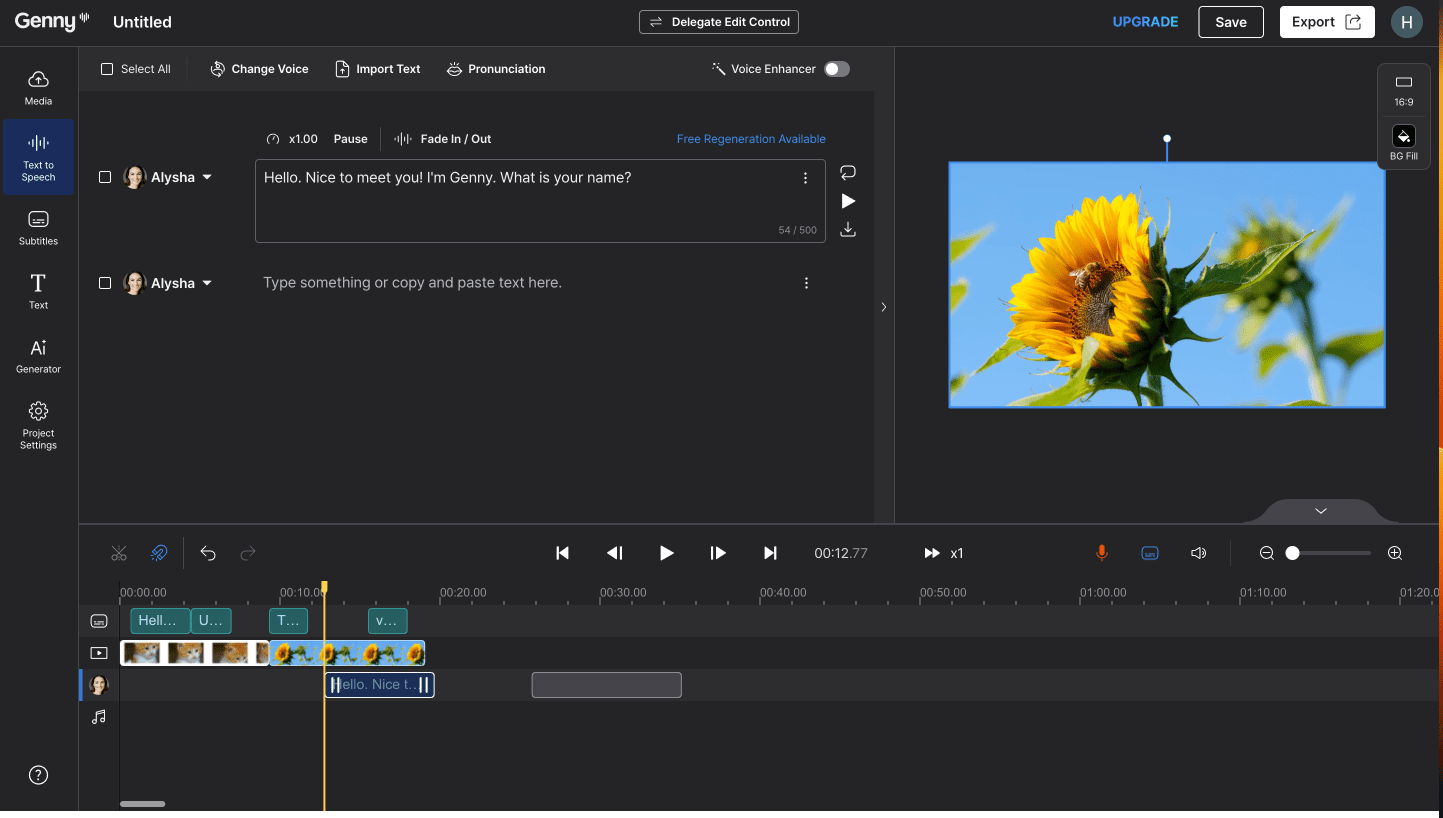Open the BG Fill option
Viewport: 1443px width, 818px height.
pyautogui.click(x=1403, y=143)
